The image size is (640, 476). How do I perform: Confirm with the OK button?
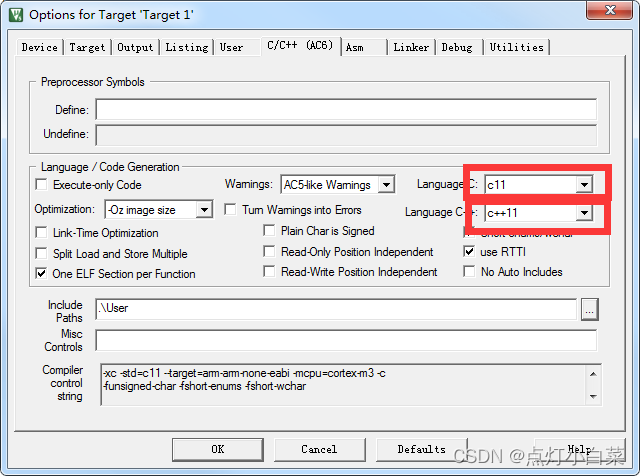[x=218, y=449]
